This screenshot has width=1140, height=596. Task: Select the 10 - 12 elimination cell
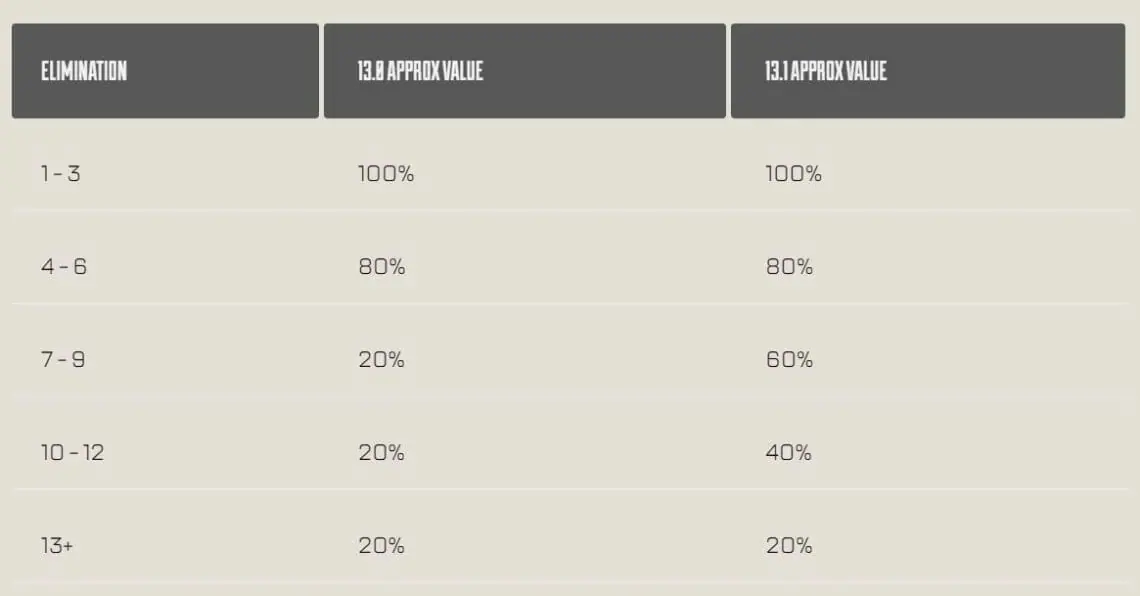pyautogui.click(x=72, y=453)
